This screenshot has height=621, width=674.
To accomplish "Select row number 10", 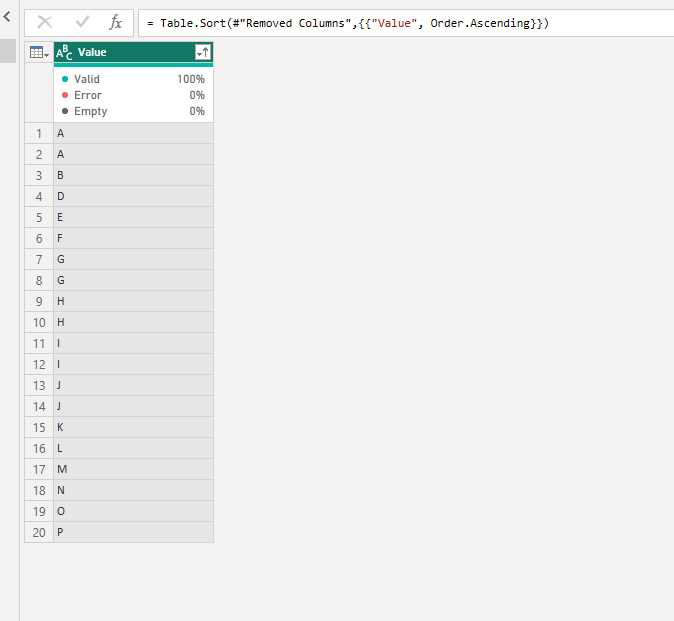I will coord(39,322).
